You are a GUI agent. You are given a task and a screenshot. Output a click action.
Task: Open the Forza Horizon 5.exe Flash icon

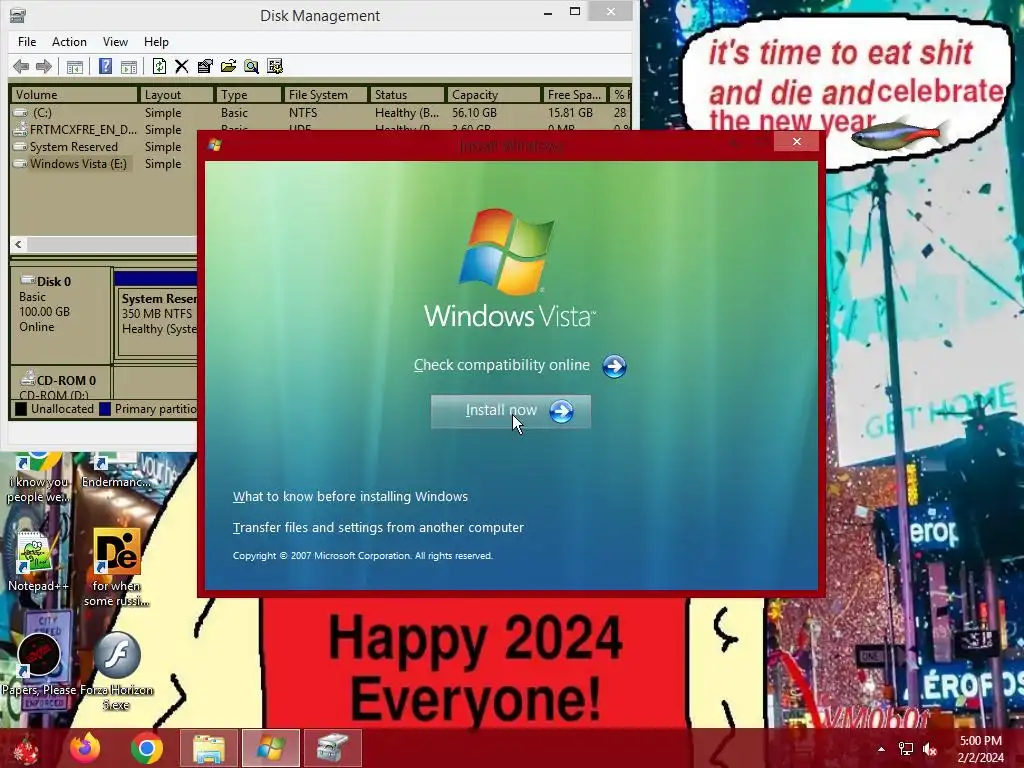coord(117,671)
